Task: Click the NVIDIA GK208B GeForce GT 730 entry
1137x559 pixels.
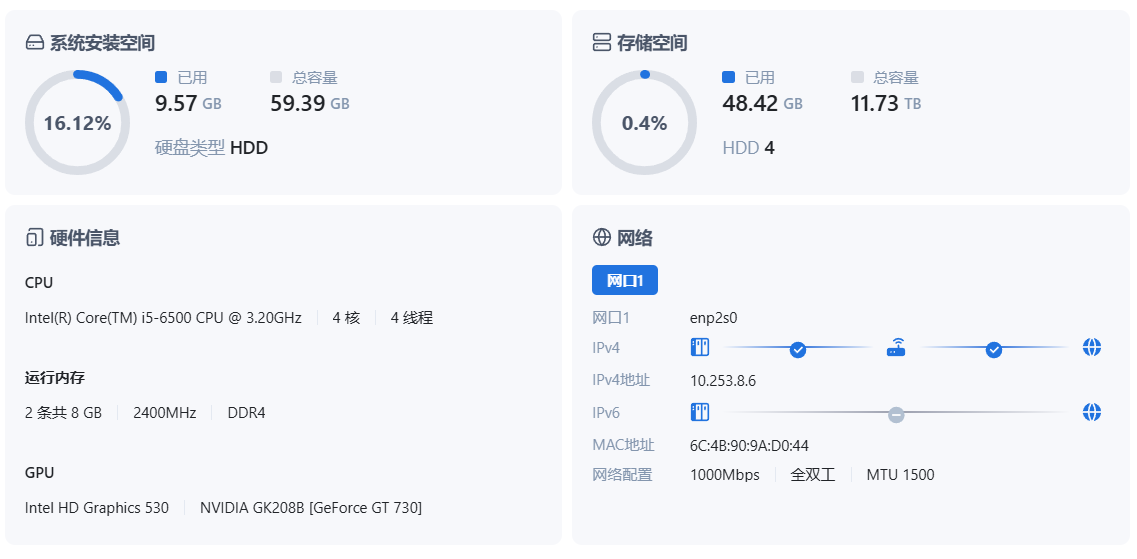Action: point(310,508)
